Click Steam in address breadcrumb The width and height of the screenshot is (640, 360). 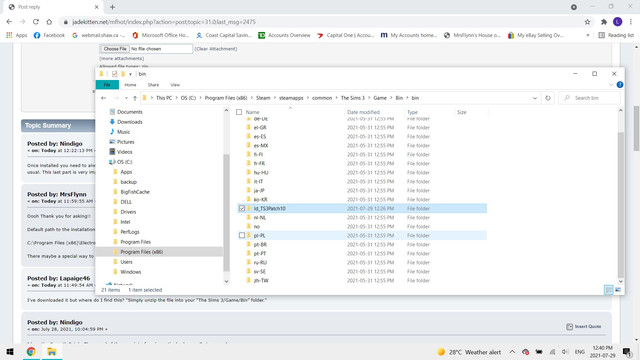coord(263,98)
